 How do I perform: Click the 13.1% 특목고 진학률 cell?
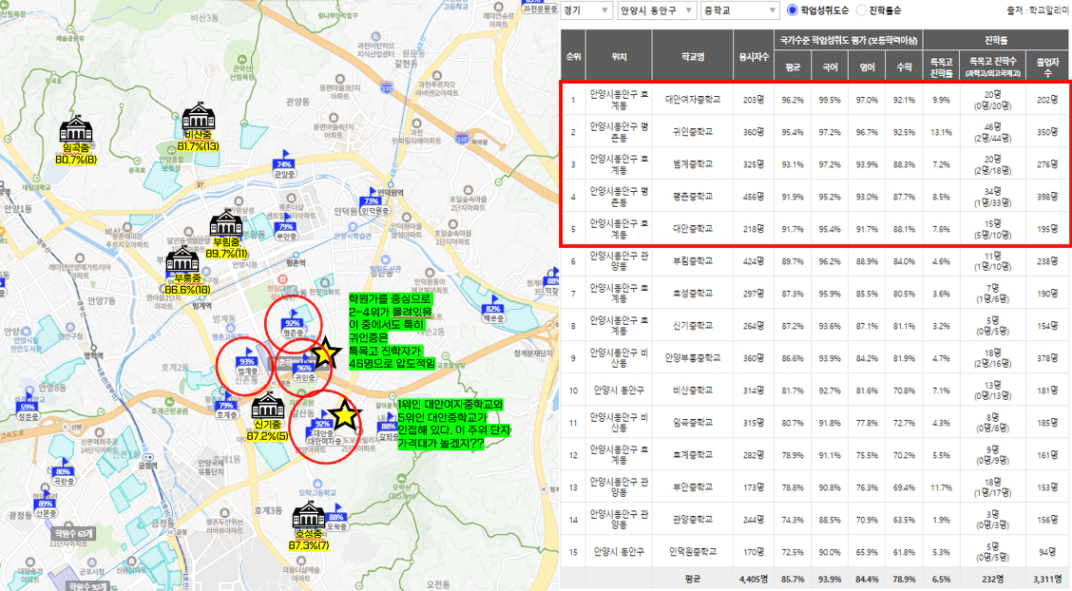[x=941, y=132]
